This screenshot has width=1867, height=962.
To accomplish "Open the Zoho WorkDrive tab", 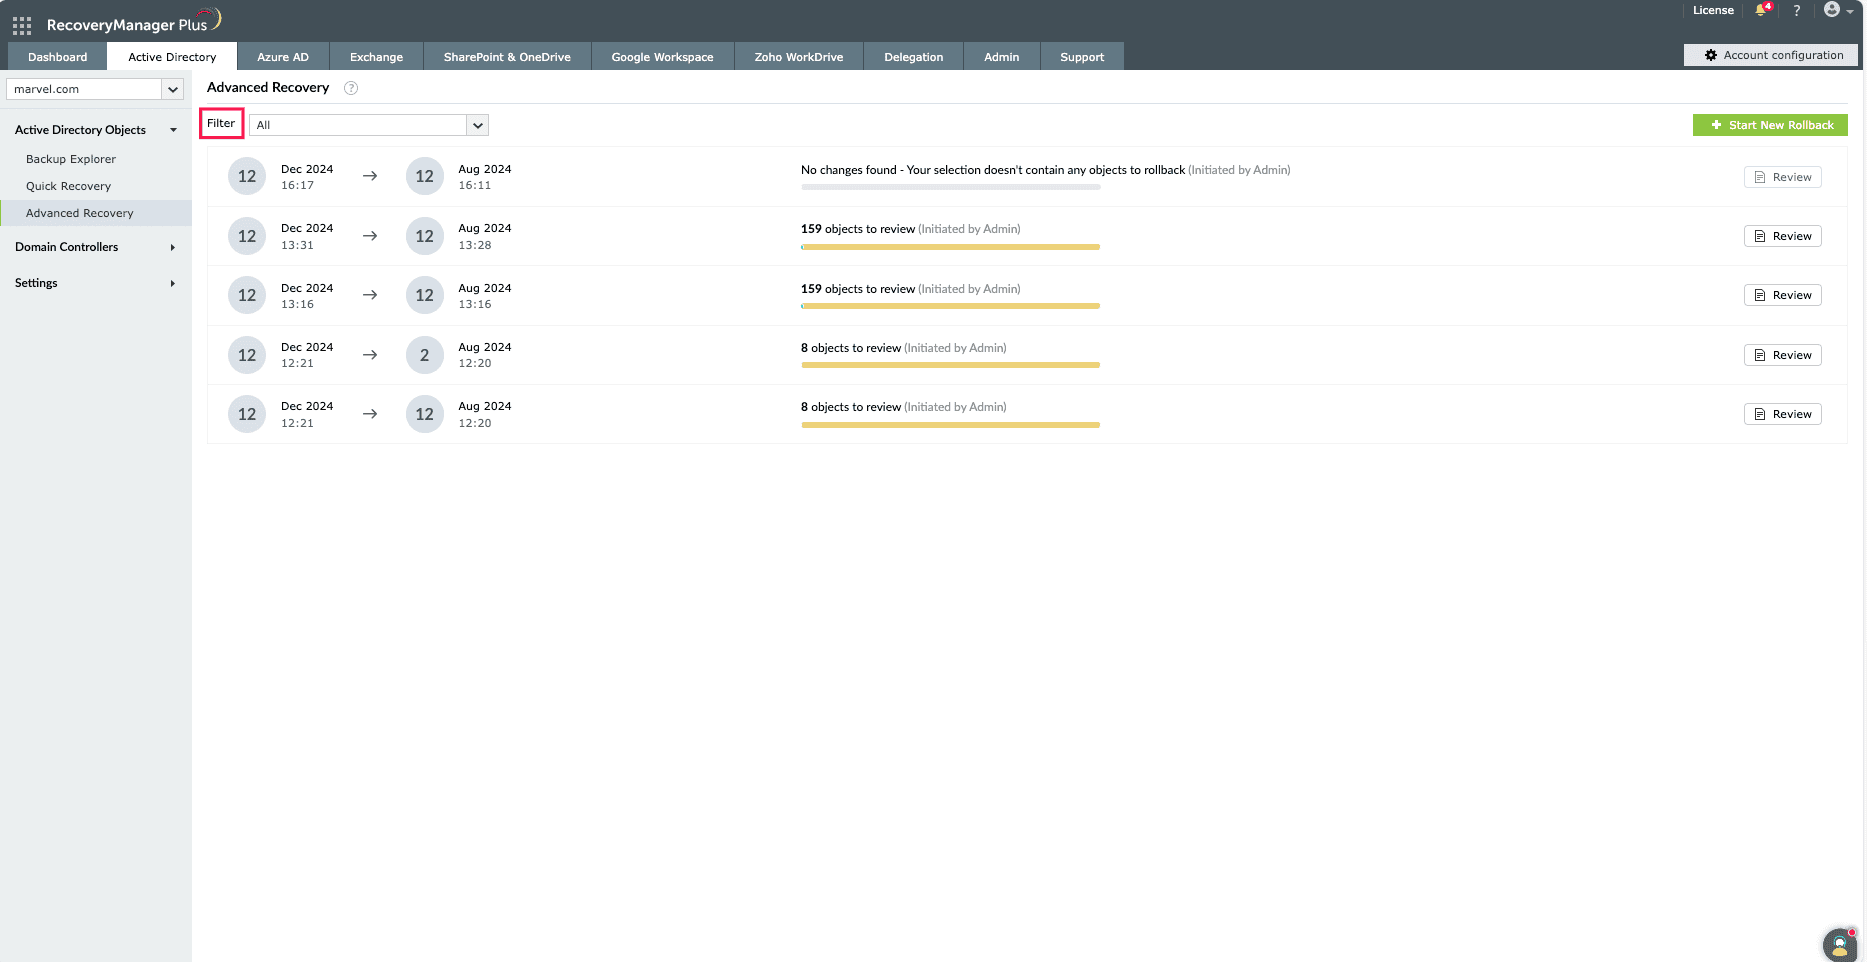I will pyautogui.click(x=799, y=57).
